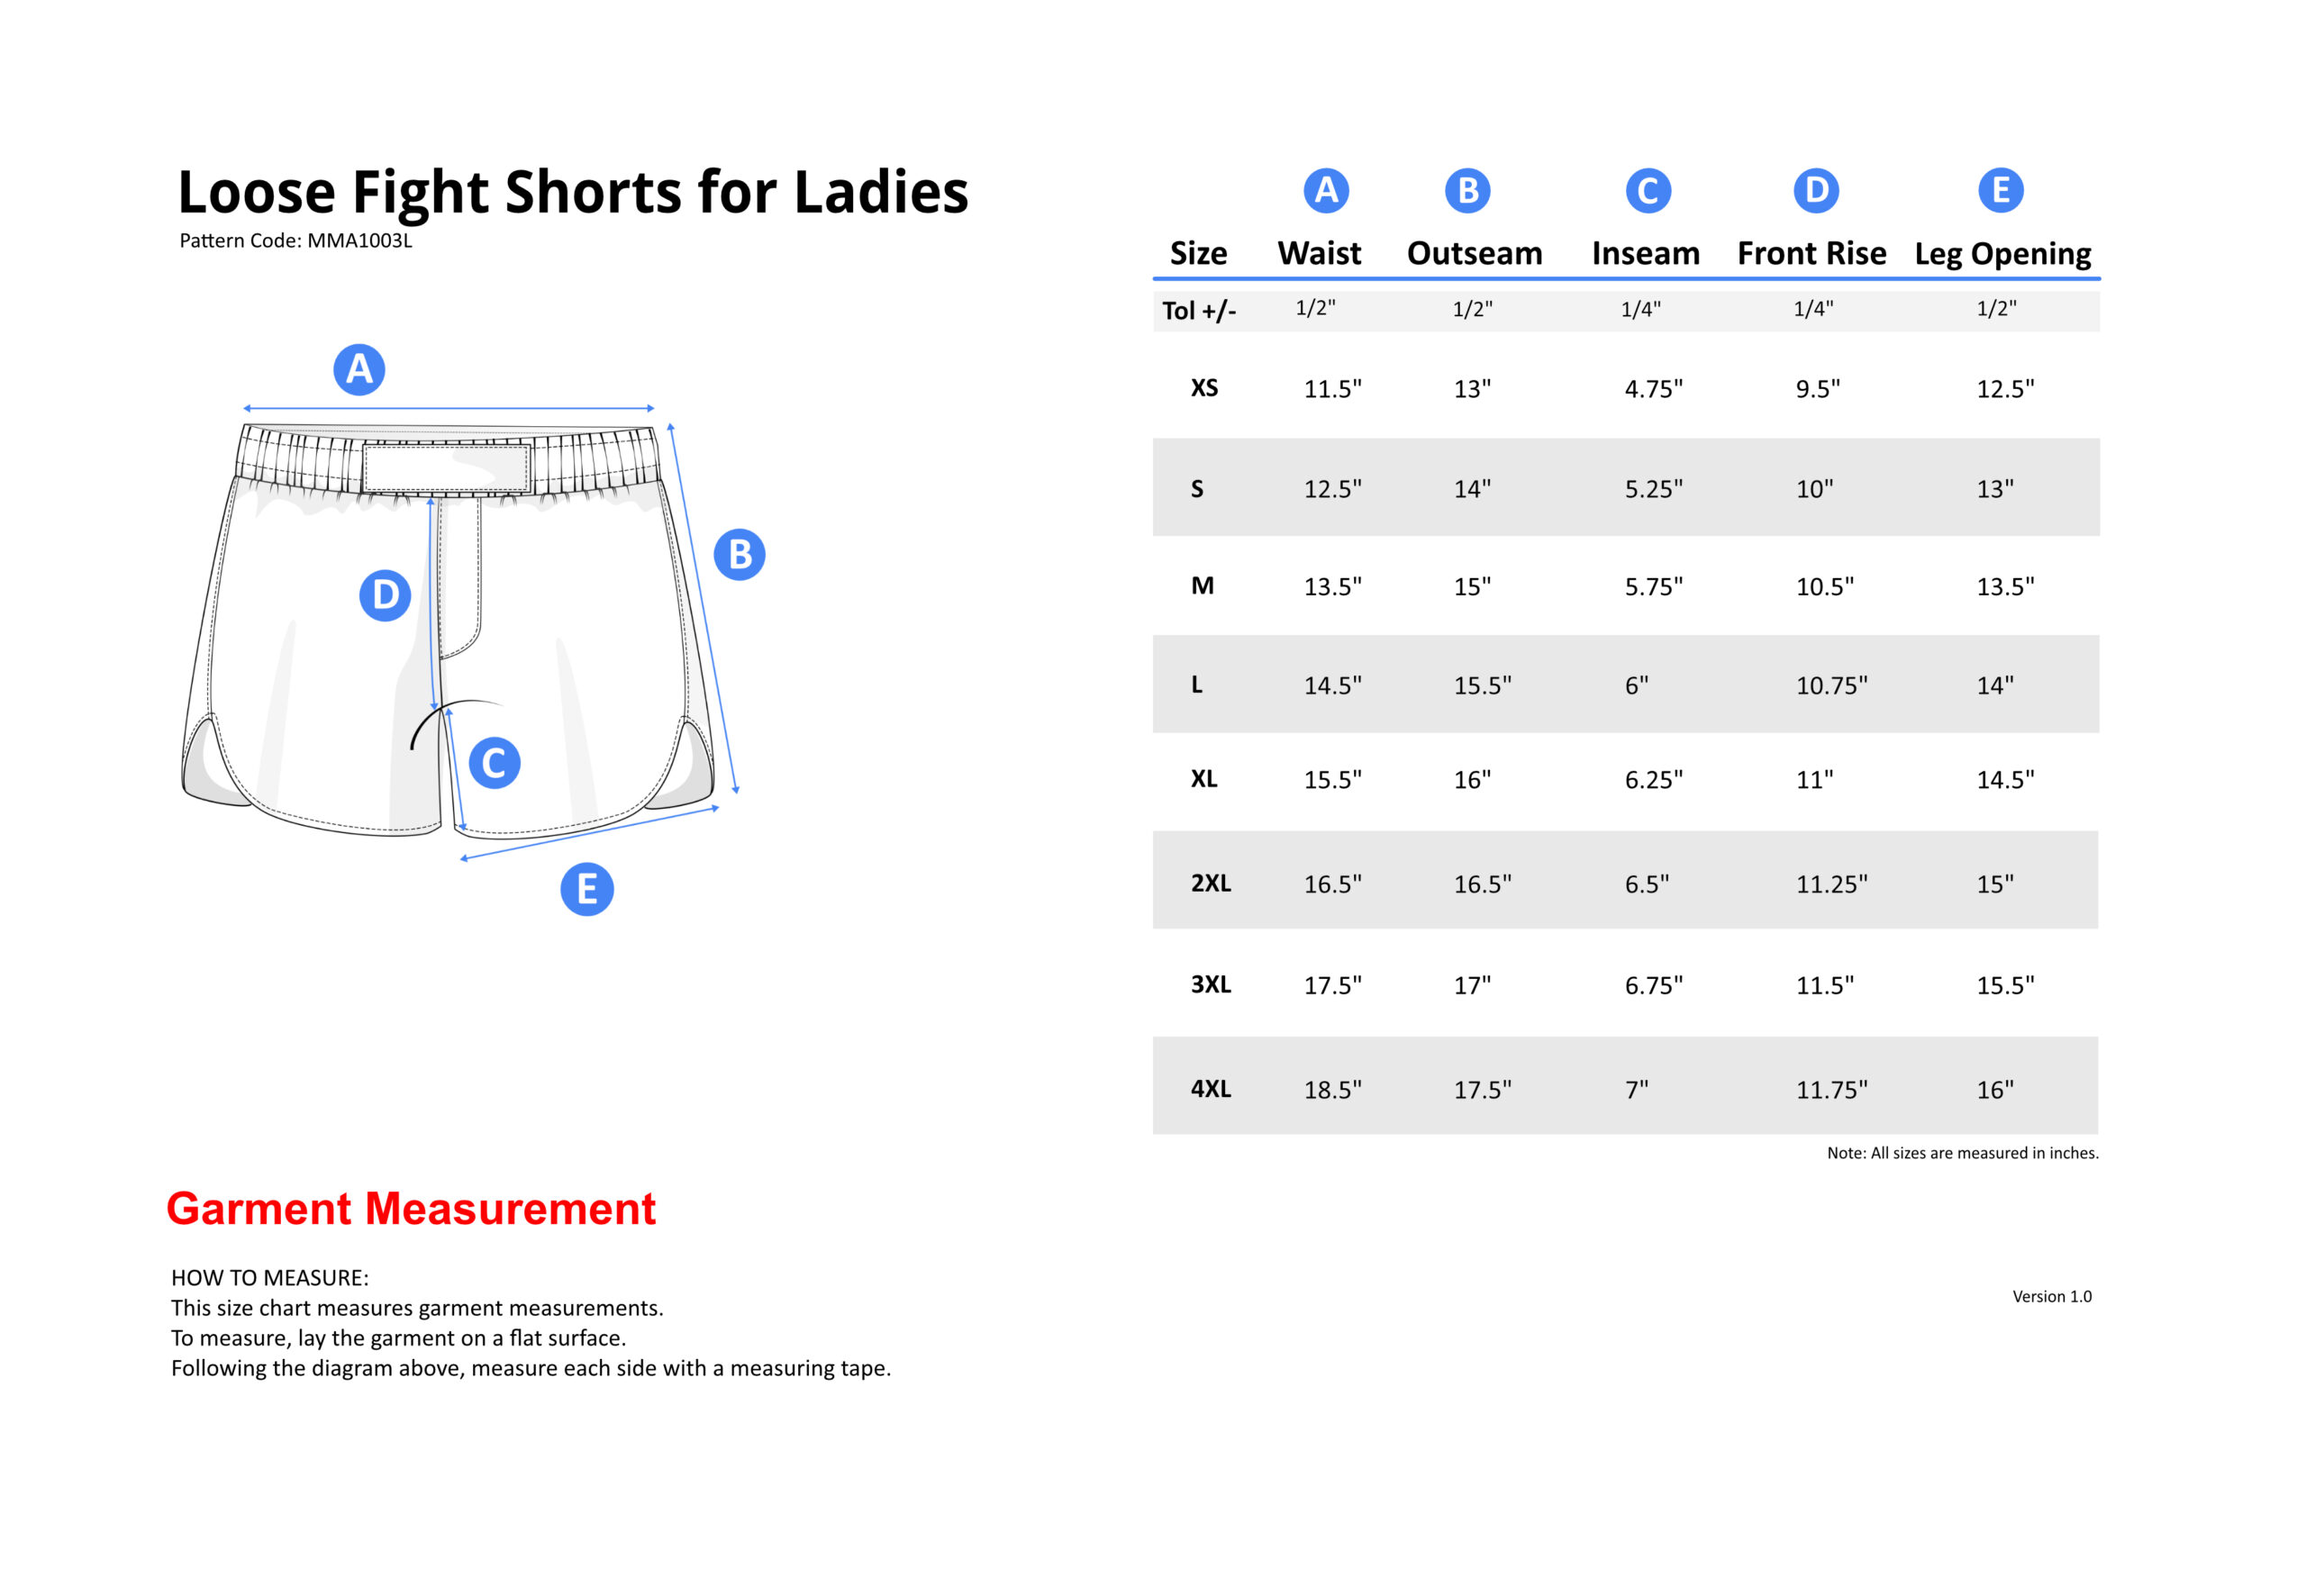Click the Version 1.0 label
The image size is (2306, 1596).
pyautogui.click(x=2051, y=1296)
